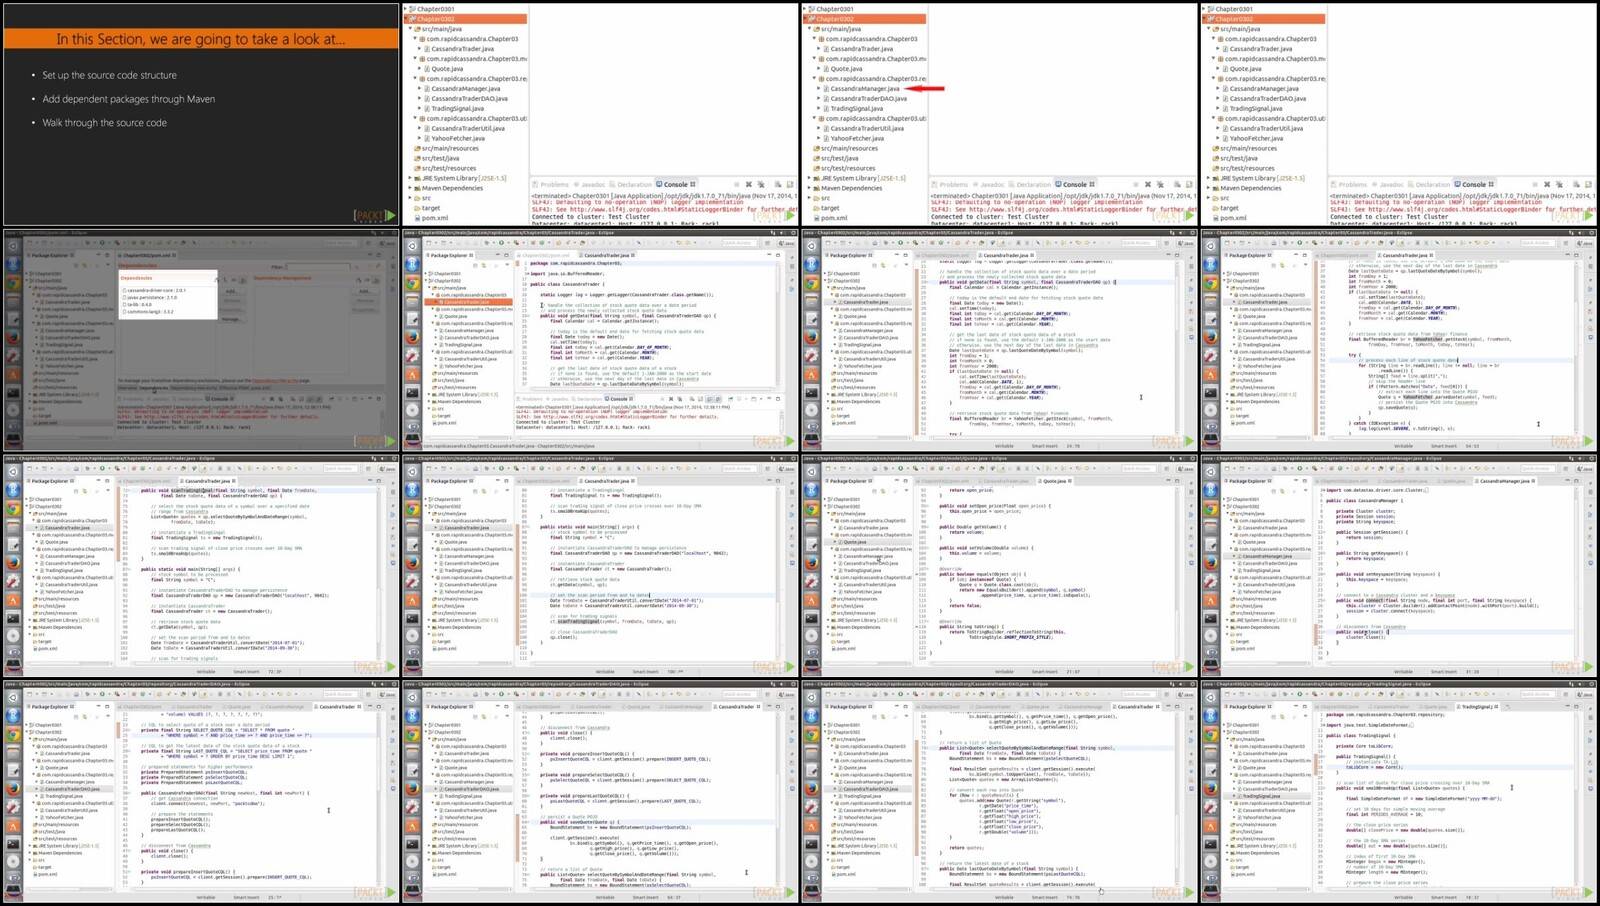Click Package Explorer tab in Quote.java frame
The height and width of the screenshot is (906, 1600).
coord(848,481)
